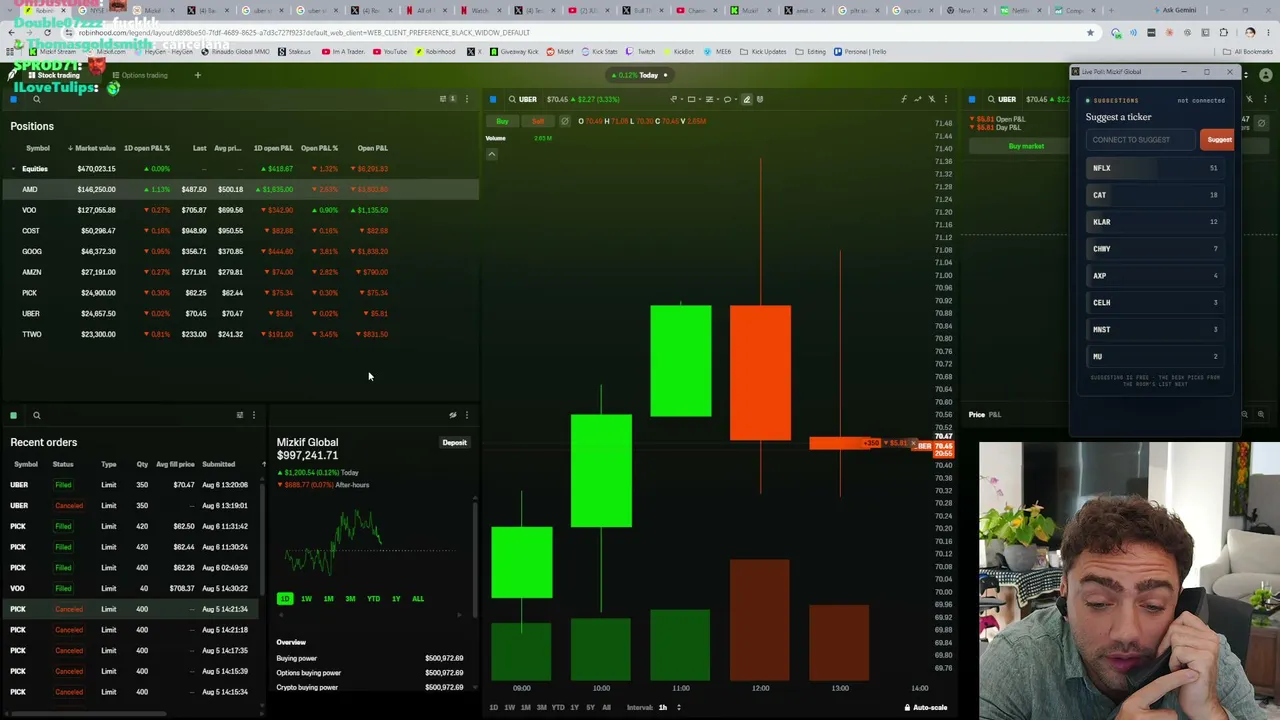This screenshot has height=720, width=1280.
Task: Click the Suggest button in Live Poll
Action: 1219,140
